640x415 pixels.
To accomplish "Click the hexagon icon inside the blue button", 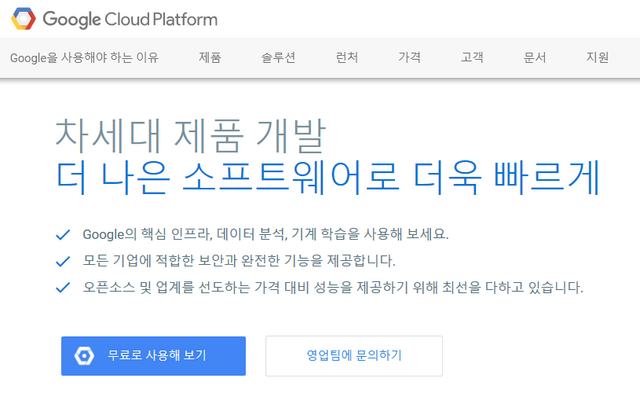I will 84,356.
